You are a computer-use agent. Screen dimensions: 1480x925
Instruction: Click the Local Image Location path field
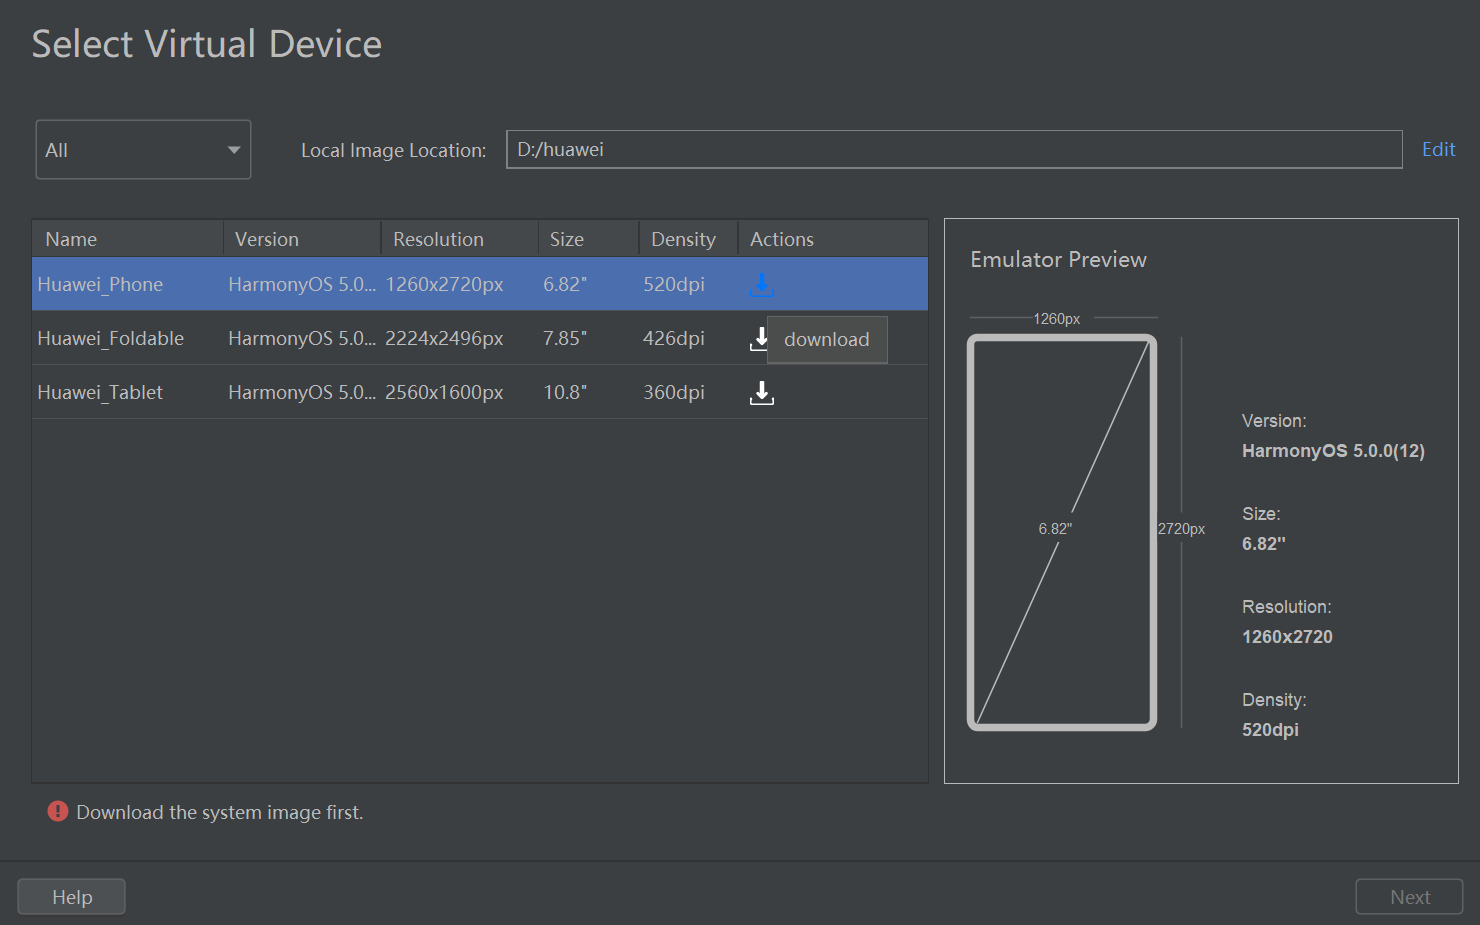954,149
